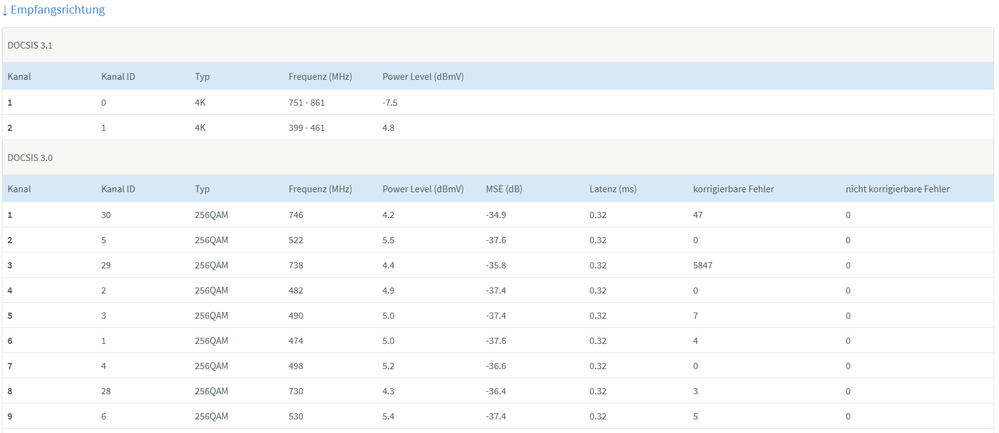Select power level 5.4 cell
This screenshot has width=999, height=433.
tap(389, 416)
